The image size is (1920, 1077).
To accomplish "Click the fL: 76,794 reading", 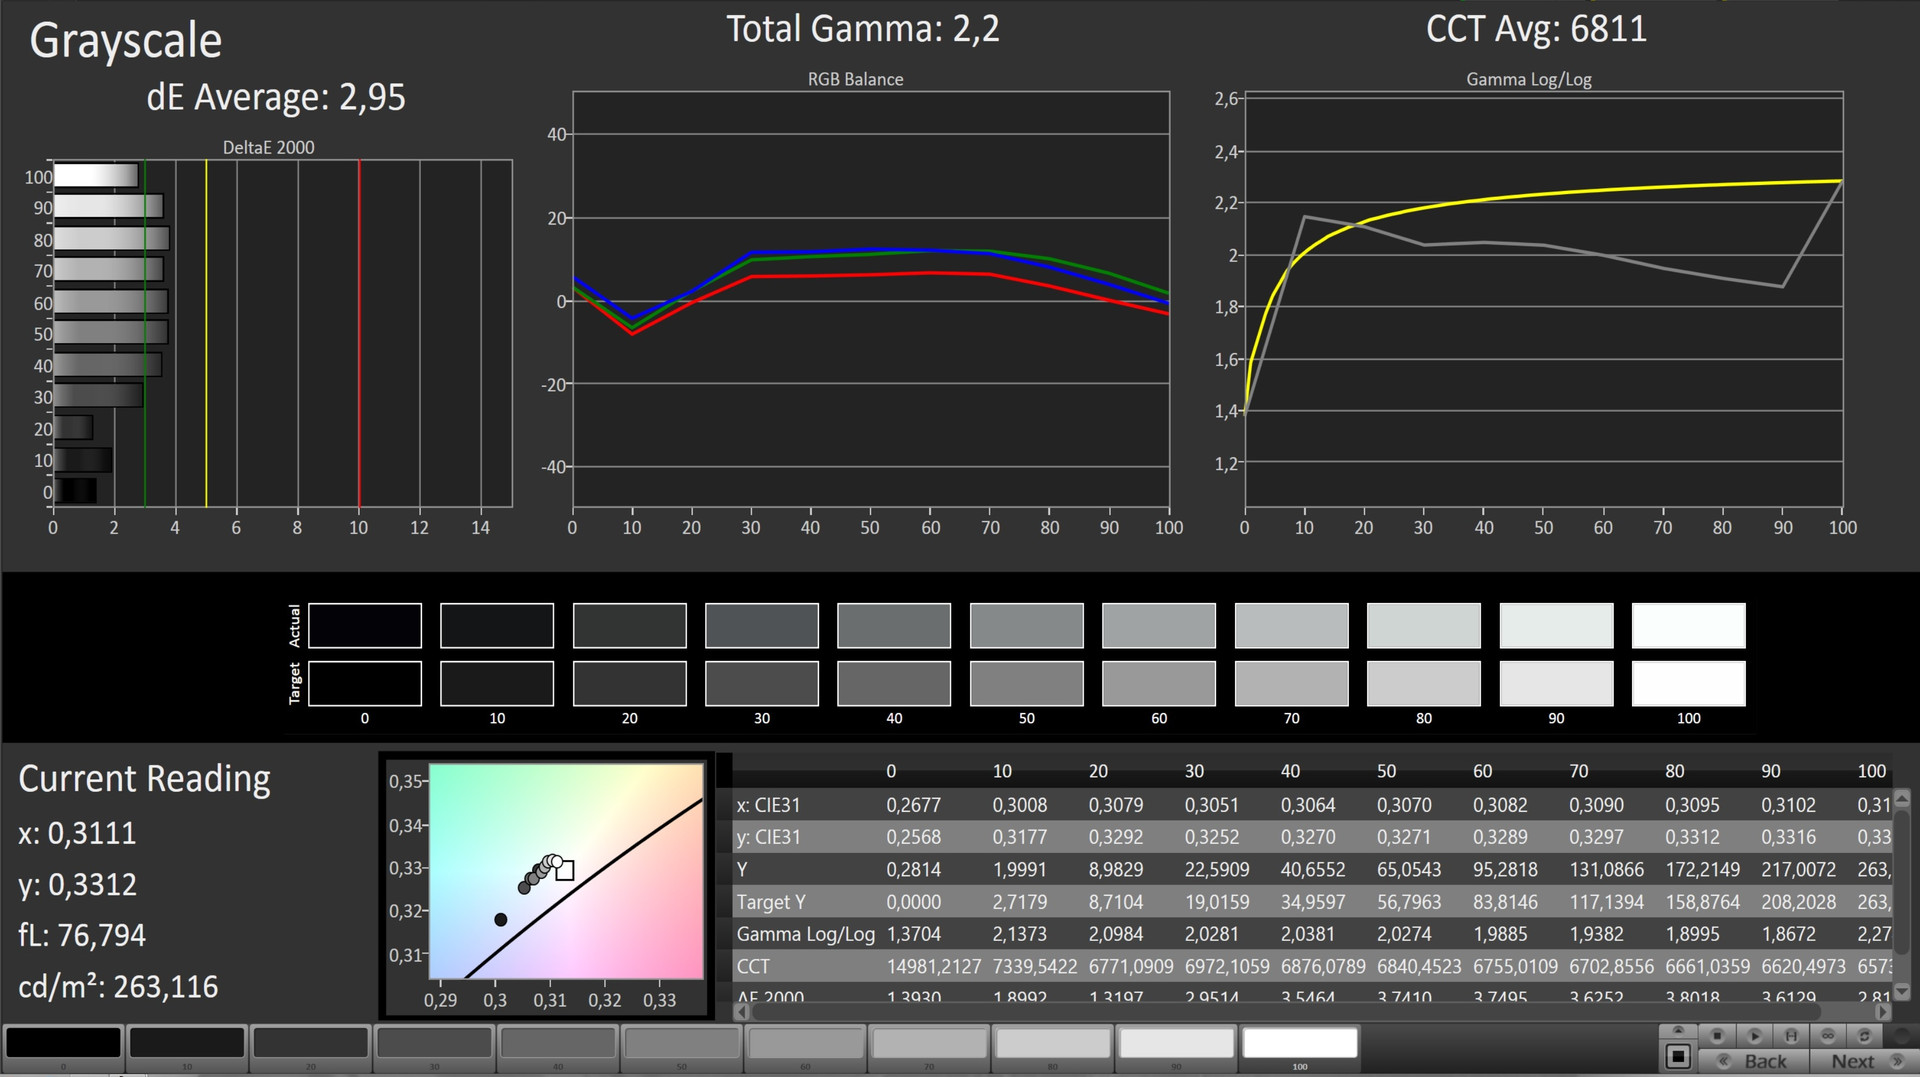I will 82,935.
